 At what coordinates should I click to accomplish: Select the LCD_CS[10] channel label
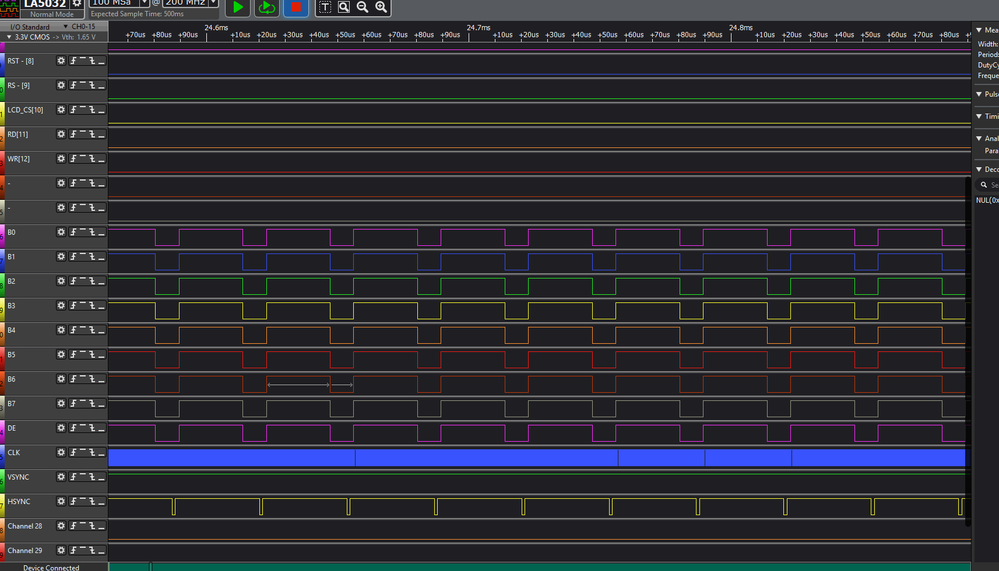pyautogui.click(x=25, y=110)
